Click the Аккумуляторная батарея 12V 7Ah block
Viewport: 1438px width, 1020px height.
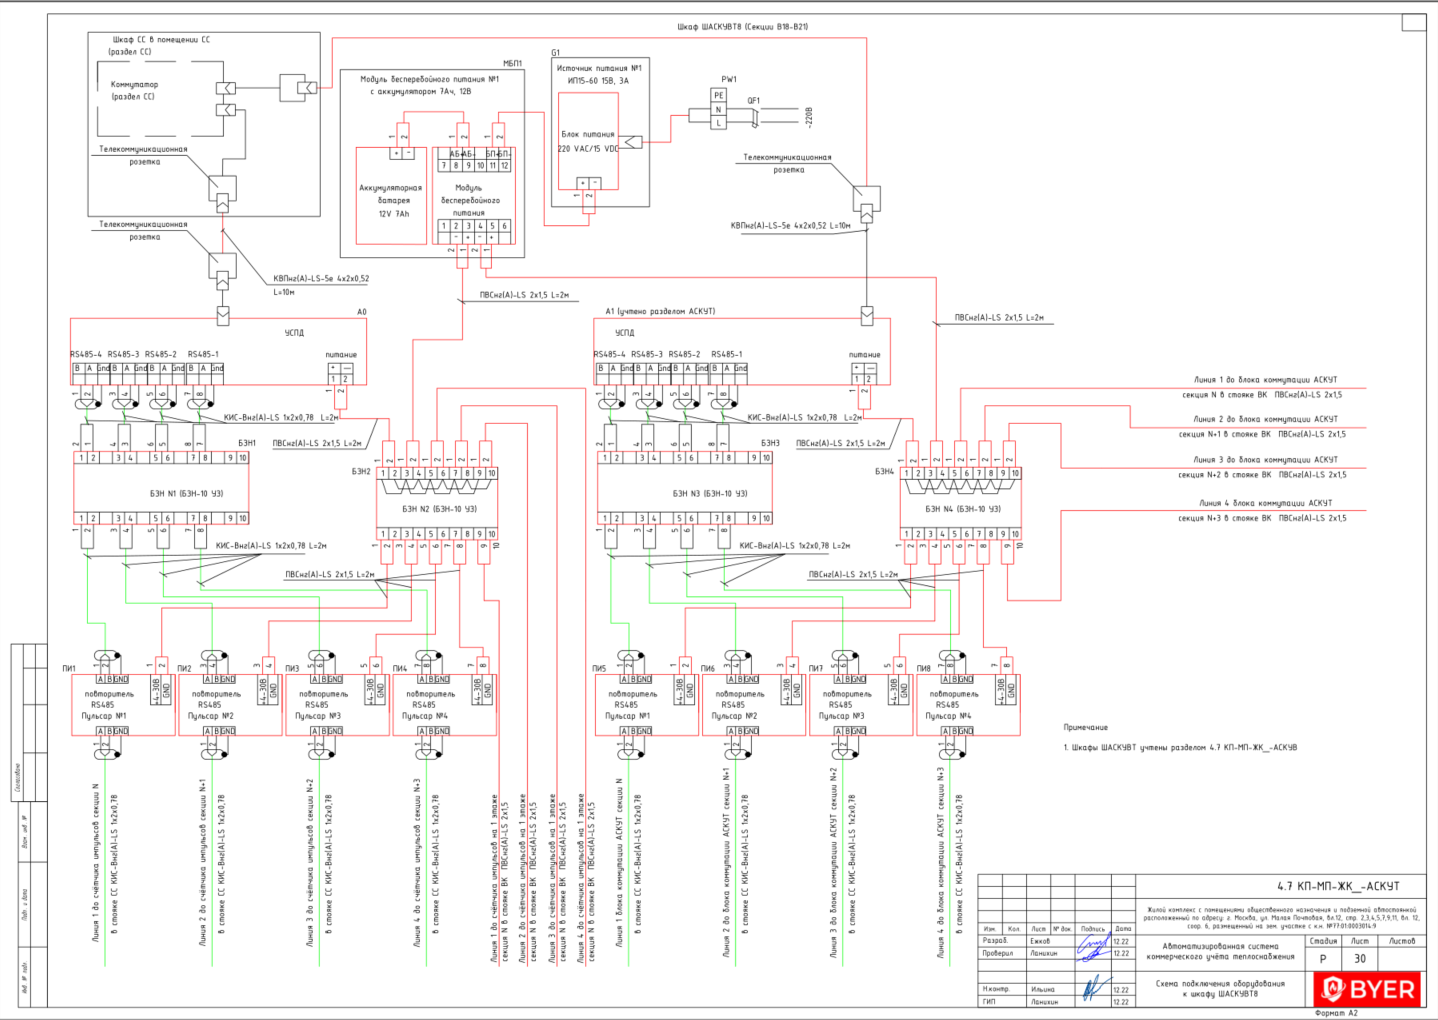[x=392, y=195]
